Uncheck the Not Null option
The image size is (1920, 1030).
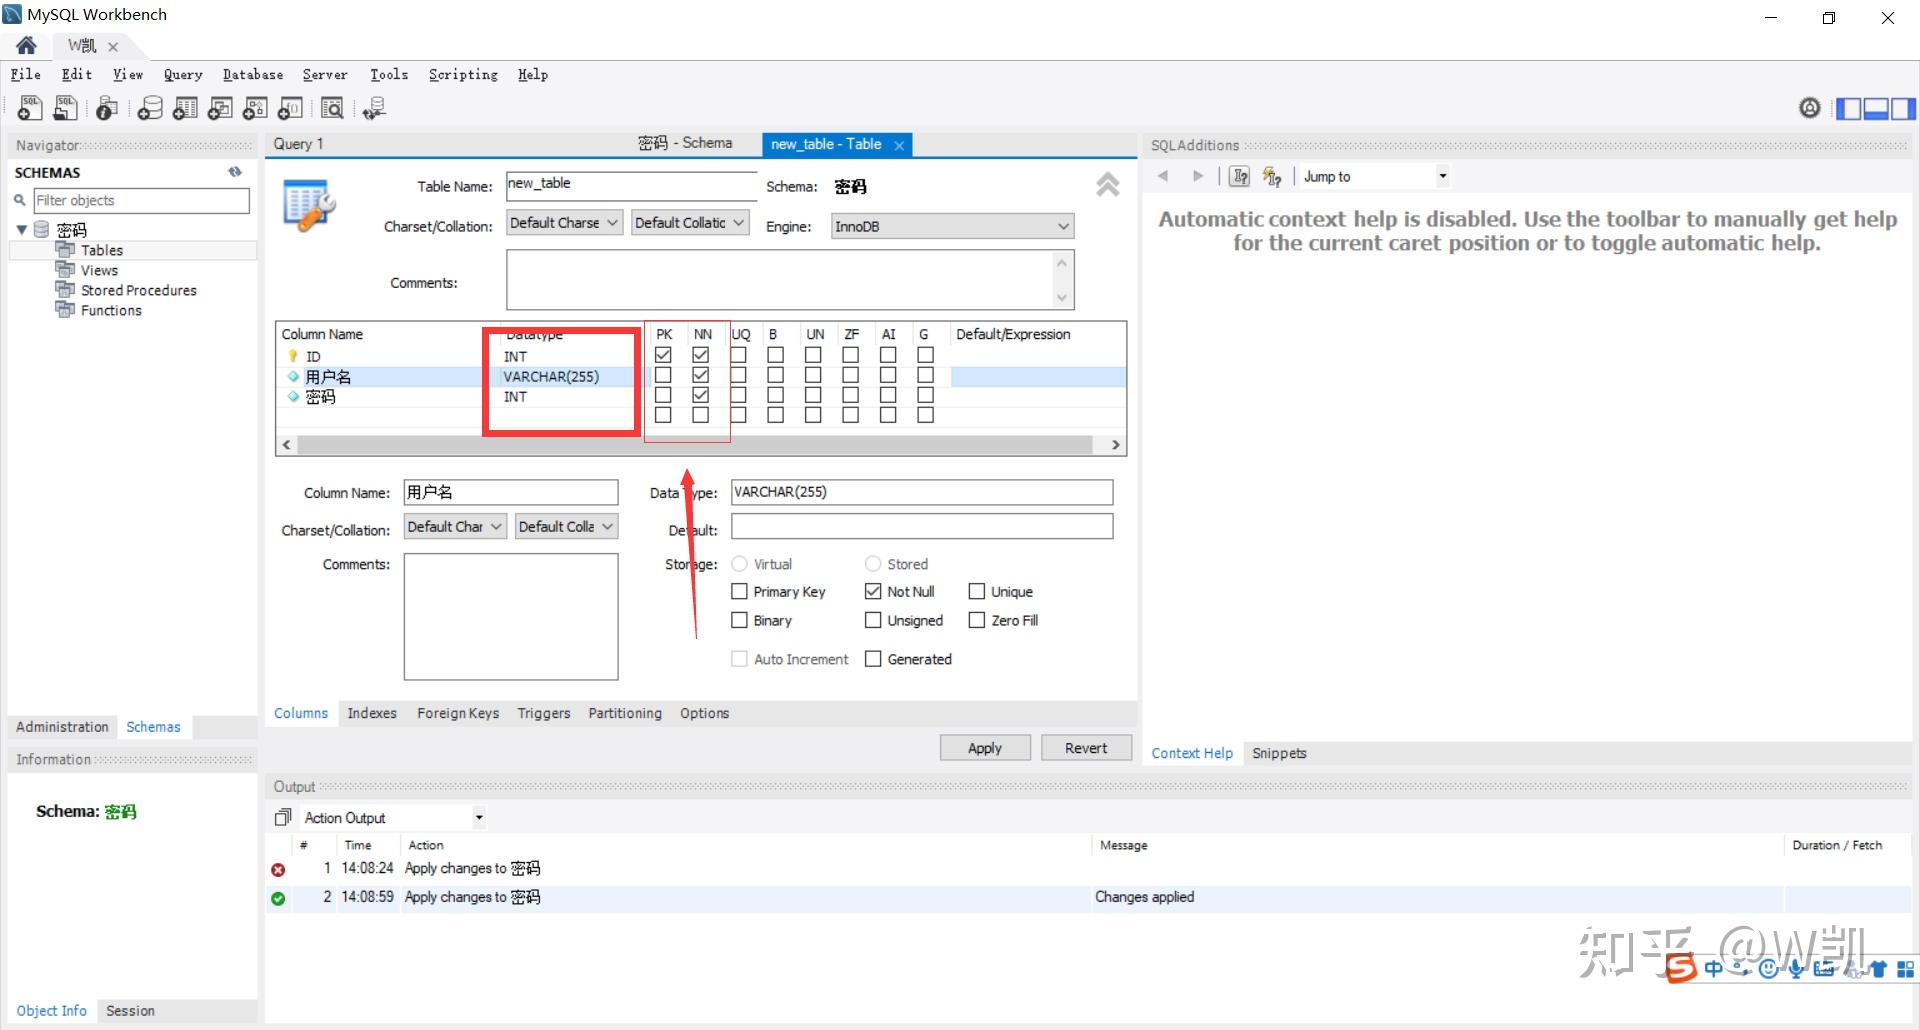873,592
